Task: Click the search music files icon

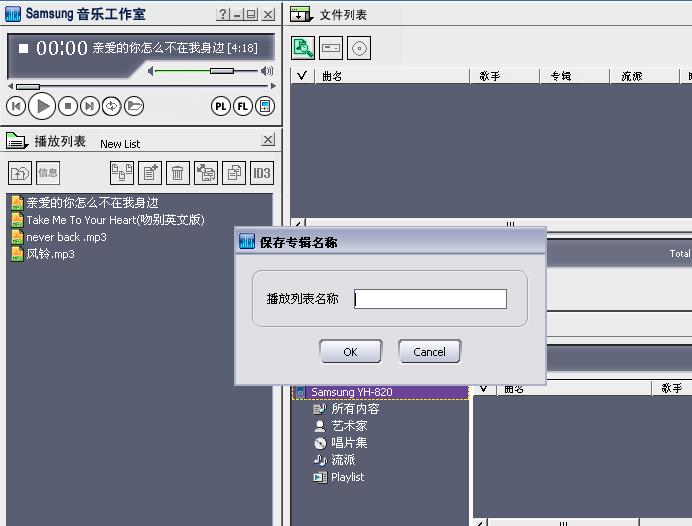Action: coord(303,48)
